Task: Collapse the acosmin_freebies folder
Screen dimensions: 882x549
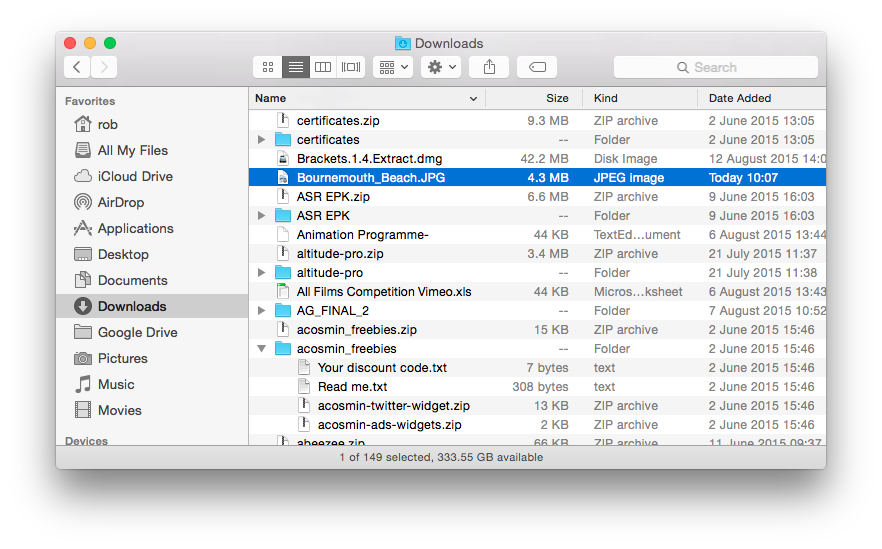Action: [261, 349]
